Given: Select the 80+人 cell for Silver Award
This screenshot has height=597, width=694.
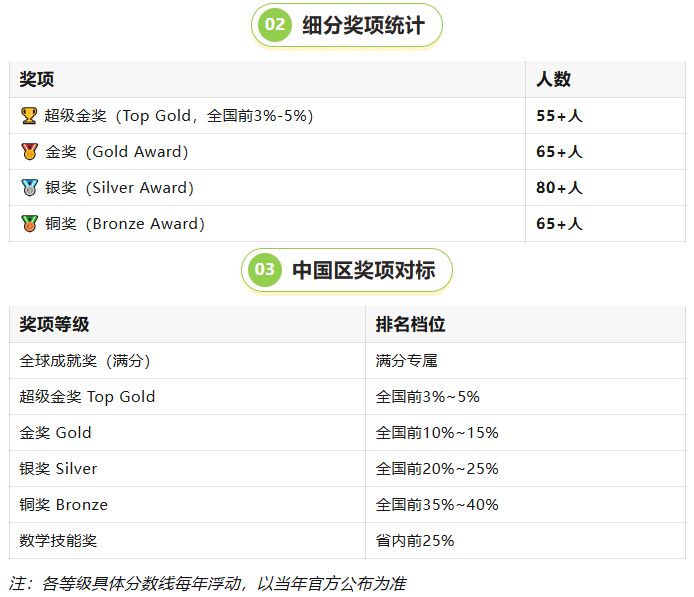Looking at the screenshot, I should [605, 188].
